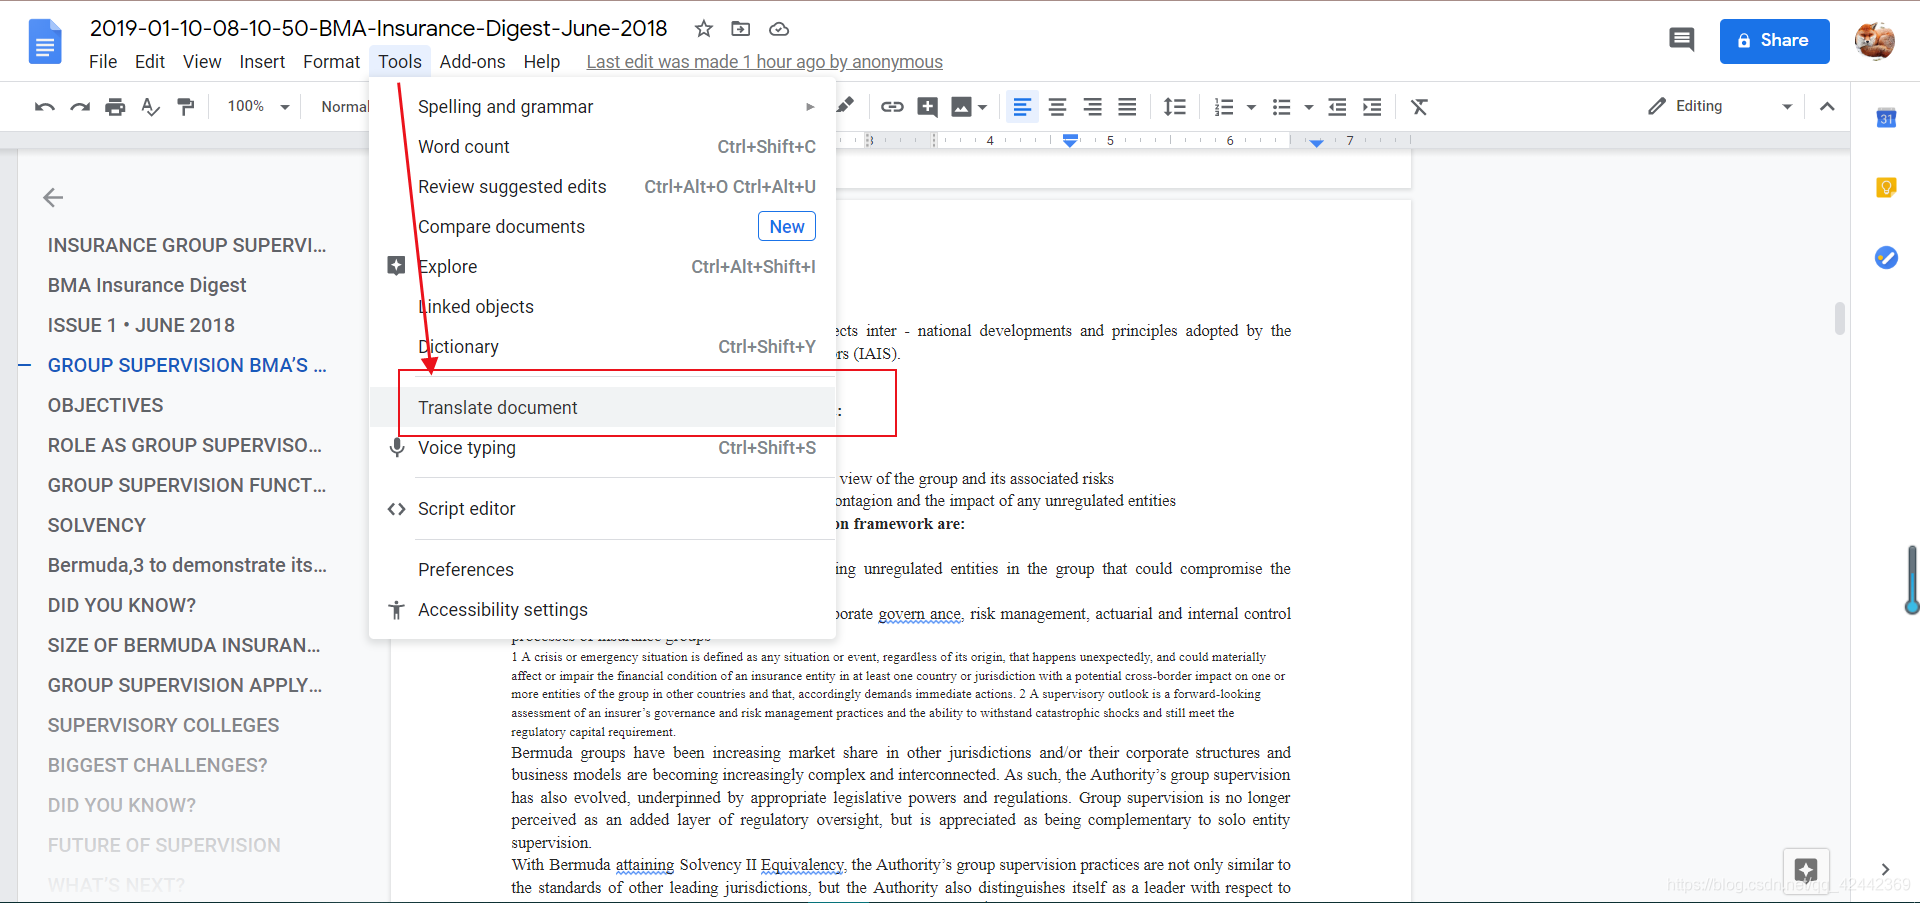This screenshot has width=1920, height=903.
Task: Open Preferences
Action: [602, 570]
